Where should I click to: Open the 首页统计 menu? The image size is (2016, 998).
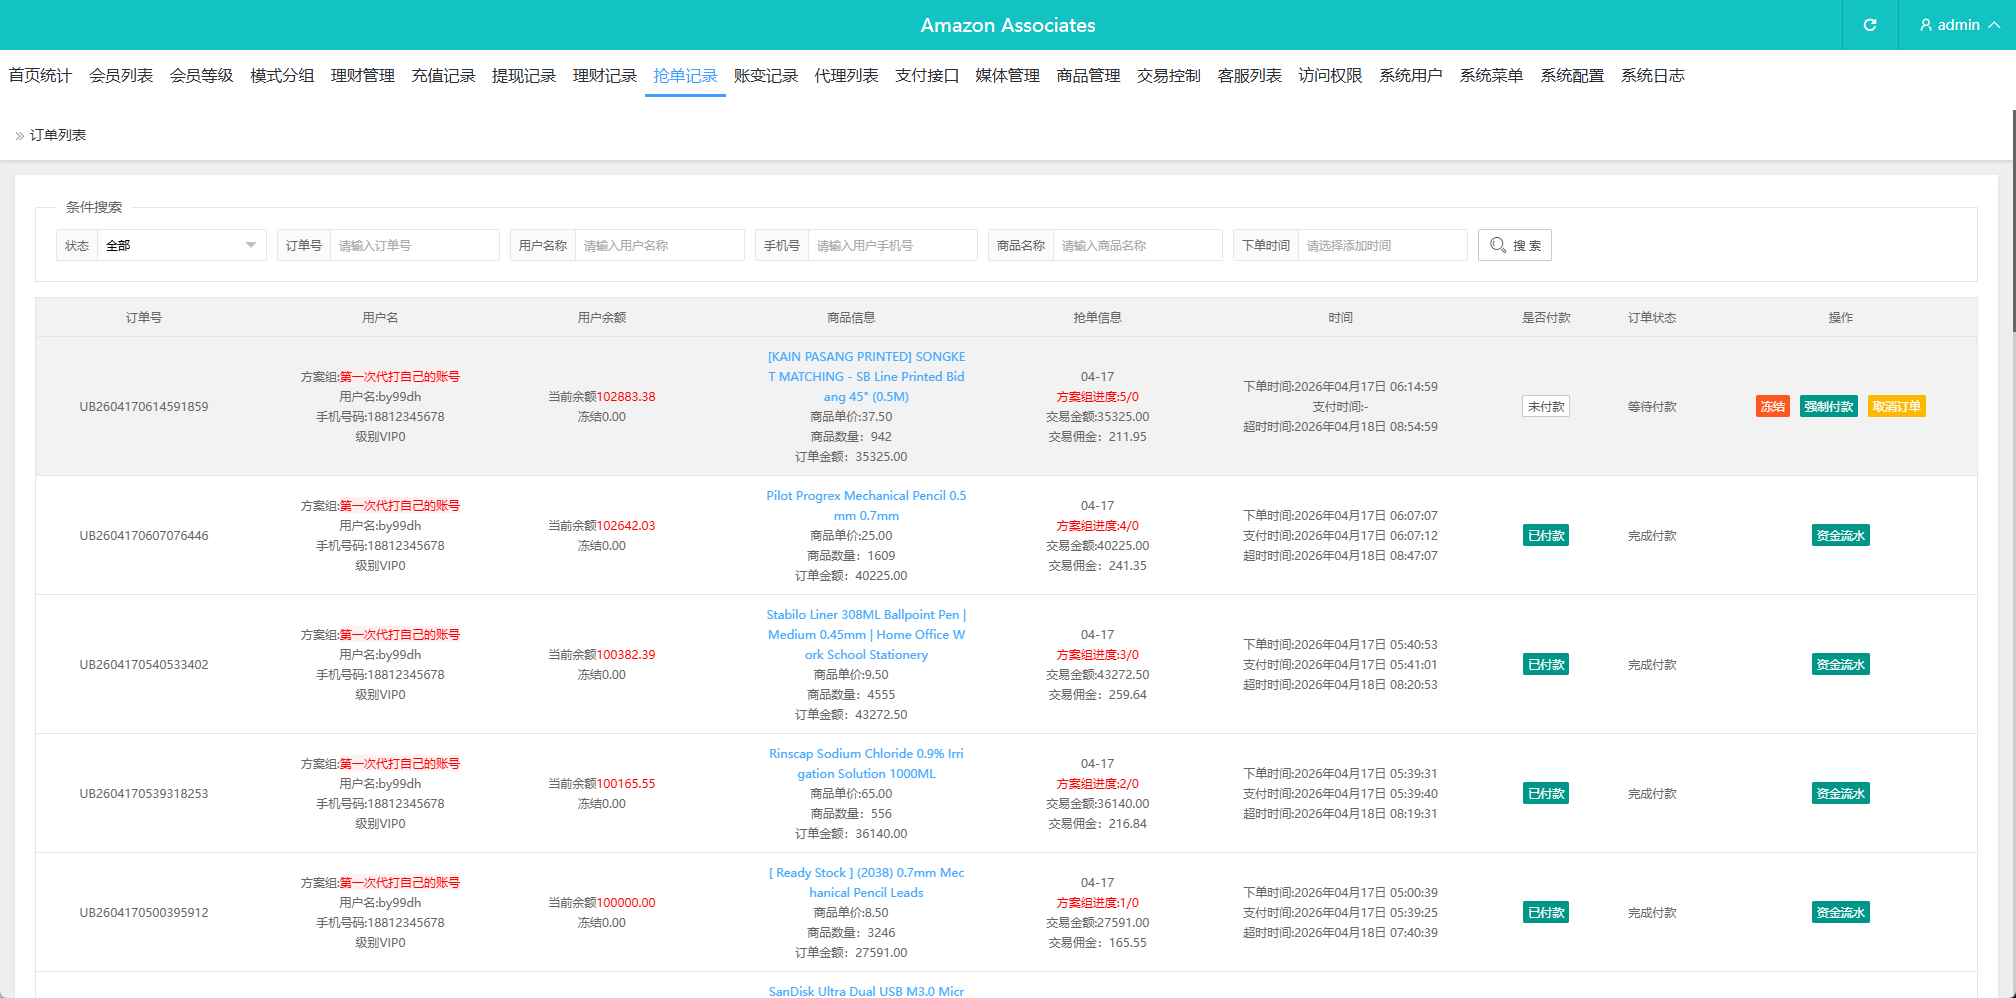tap(40, 75)
